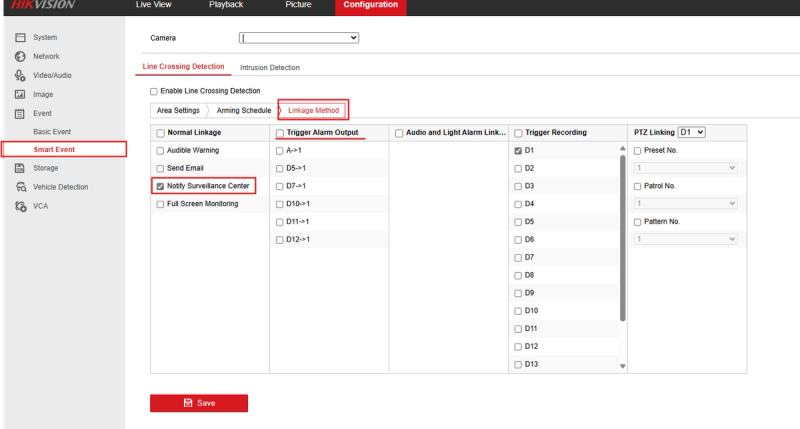Check the D11->1 alarm output
The width and height of the screenshot is (800, 429).
point(280,222)
